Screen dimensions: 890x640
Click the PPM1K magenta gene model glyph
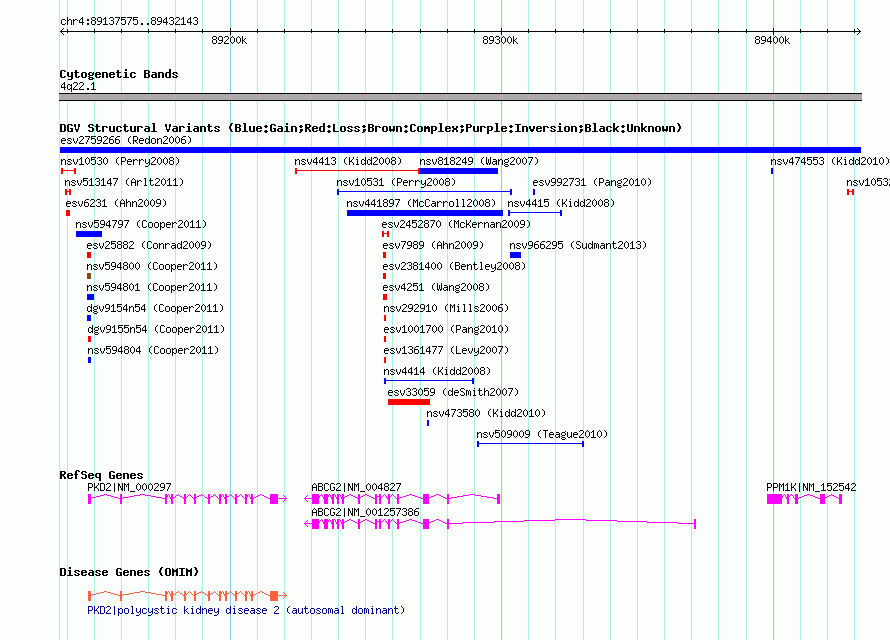tap(804, 499)
